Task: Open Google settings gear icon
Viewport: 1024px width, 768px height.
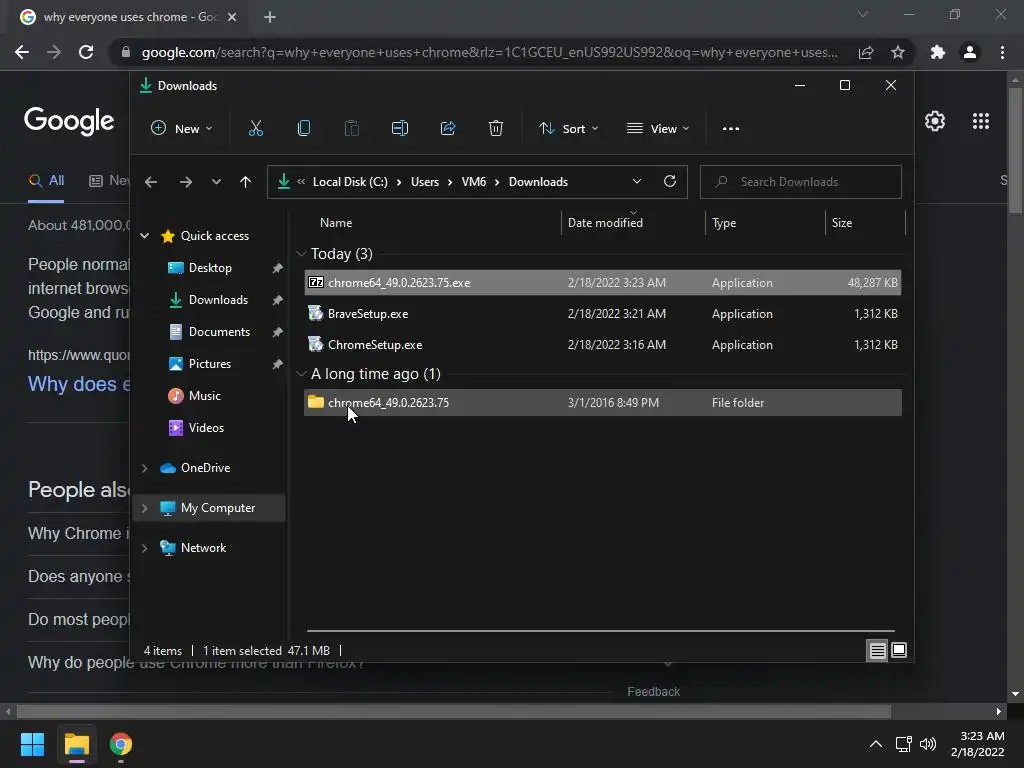Action: [935, 121]
